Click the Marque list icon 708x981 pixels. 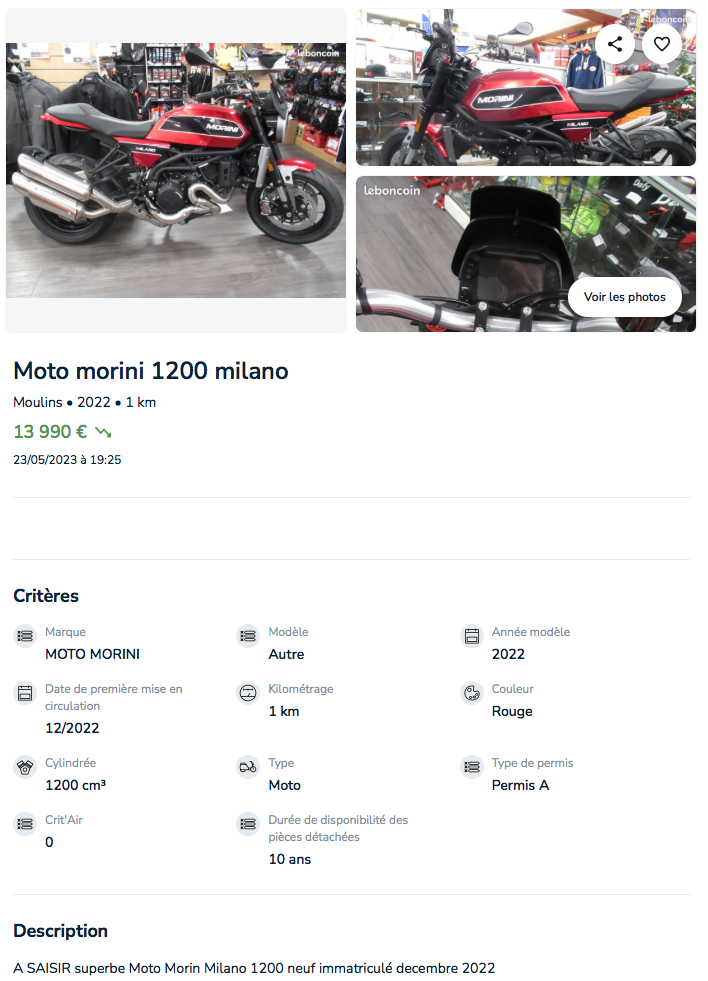[25, 636]
